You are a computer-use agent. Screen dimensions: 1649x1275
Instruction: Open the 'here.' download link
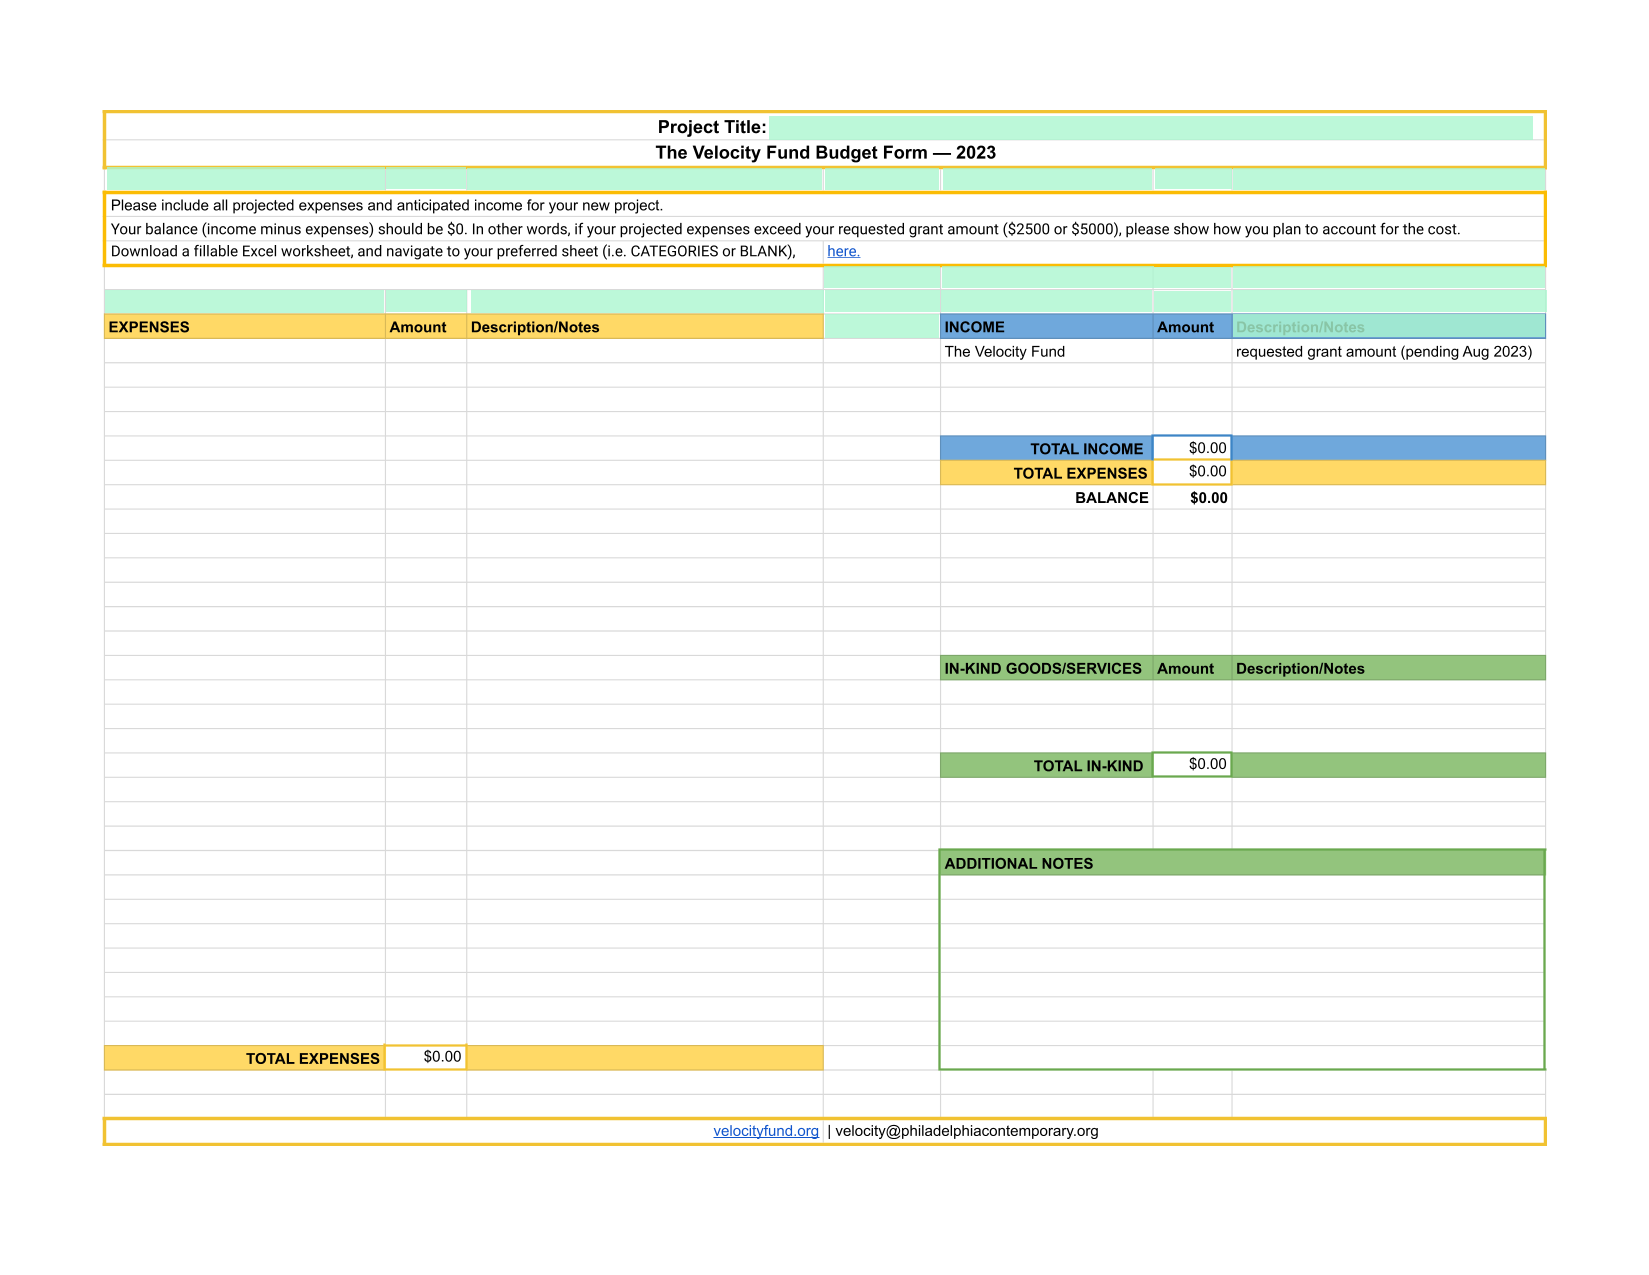[x=843, y=251]
